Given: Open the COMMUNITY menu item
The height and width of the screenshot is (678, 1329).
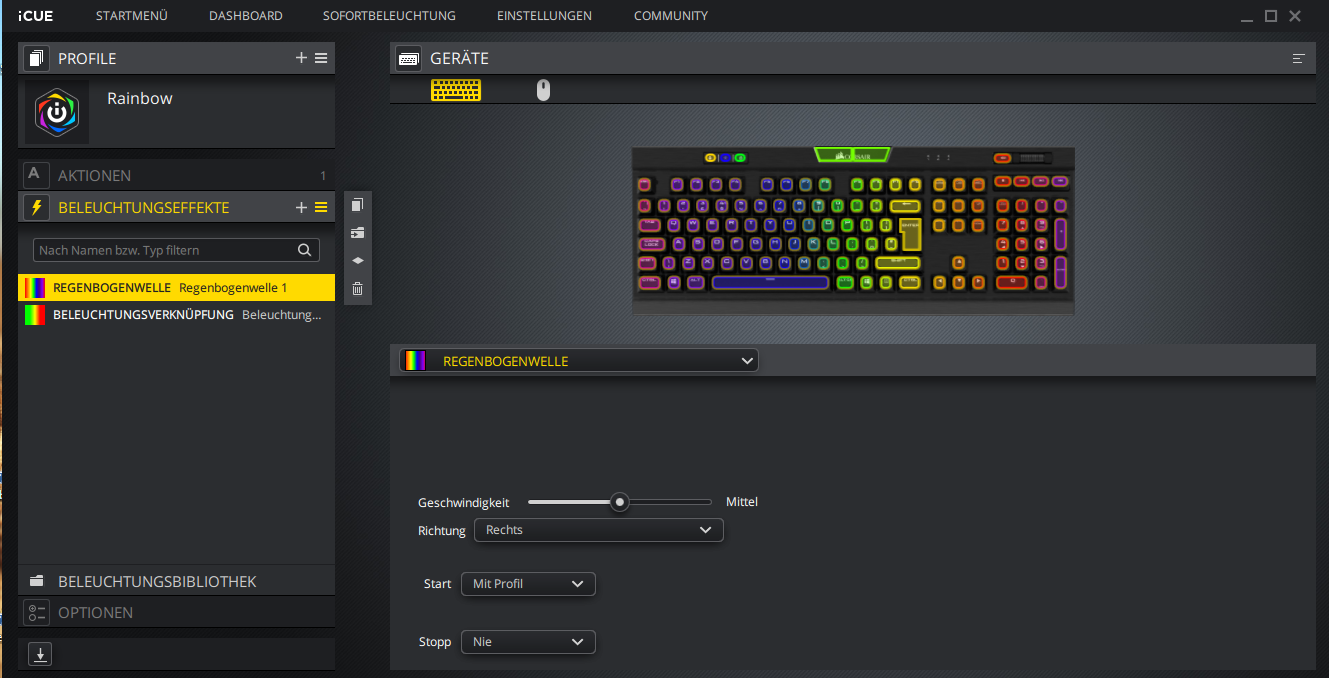Looking at the screenshot, I should [671, 16].
